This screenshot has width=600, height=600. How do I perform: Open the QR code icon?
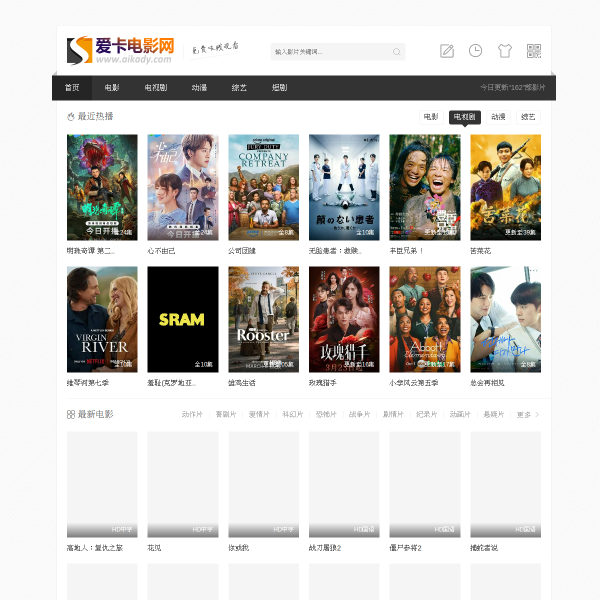534,51
